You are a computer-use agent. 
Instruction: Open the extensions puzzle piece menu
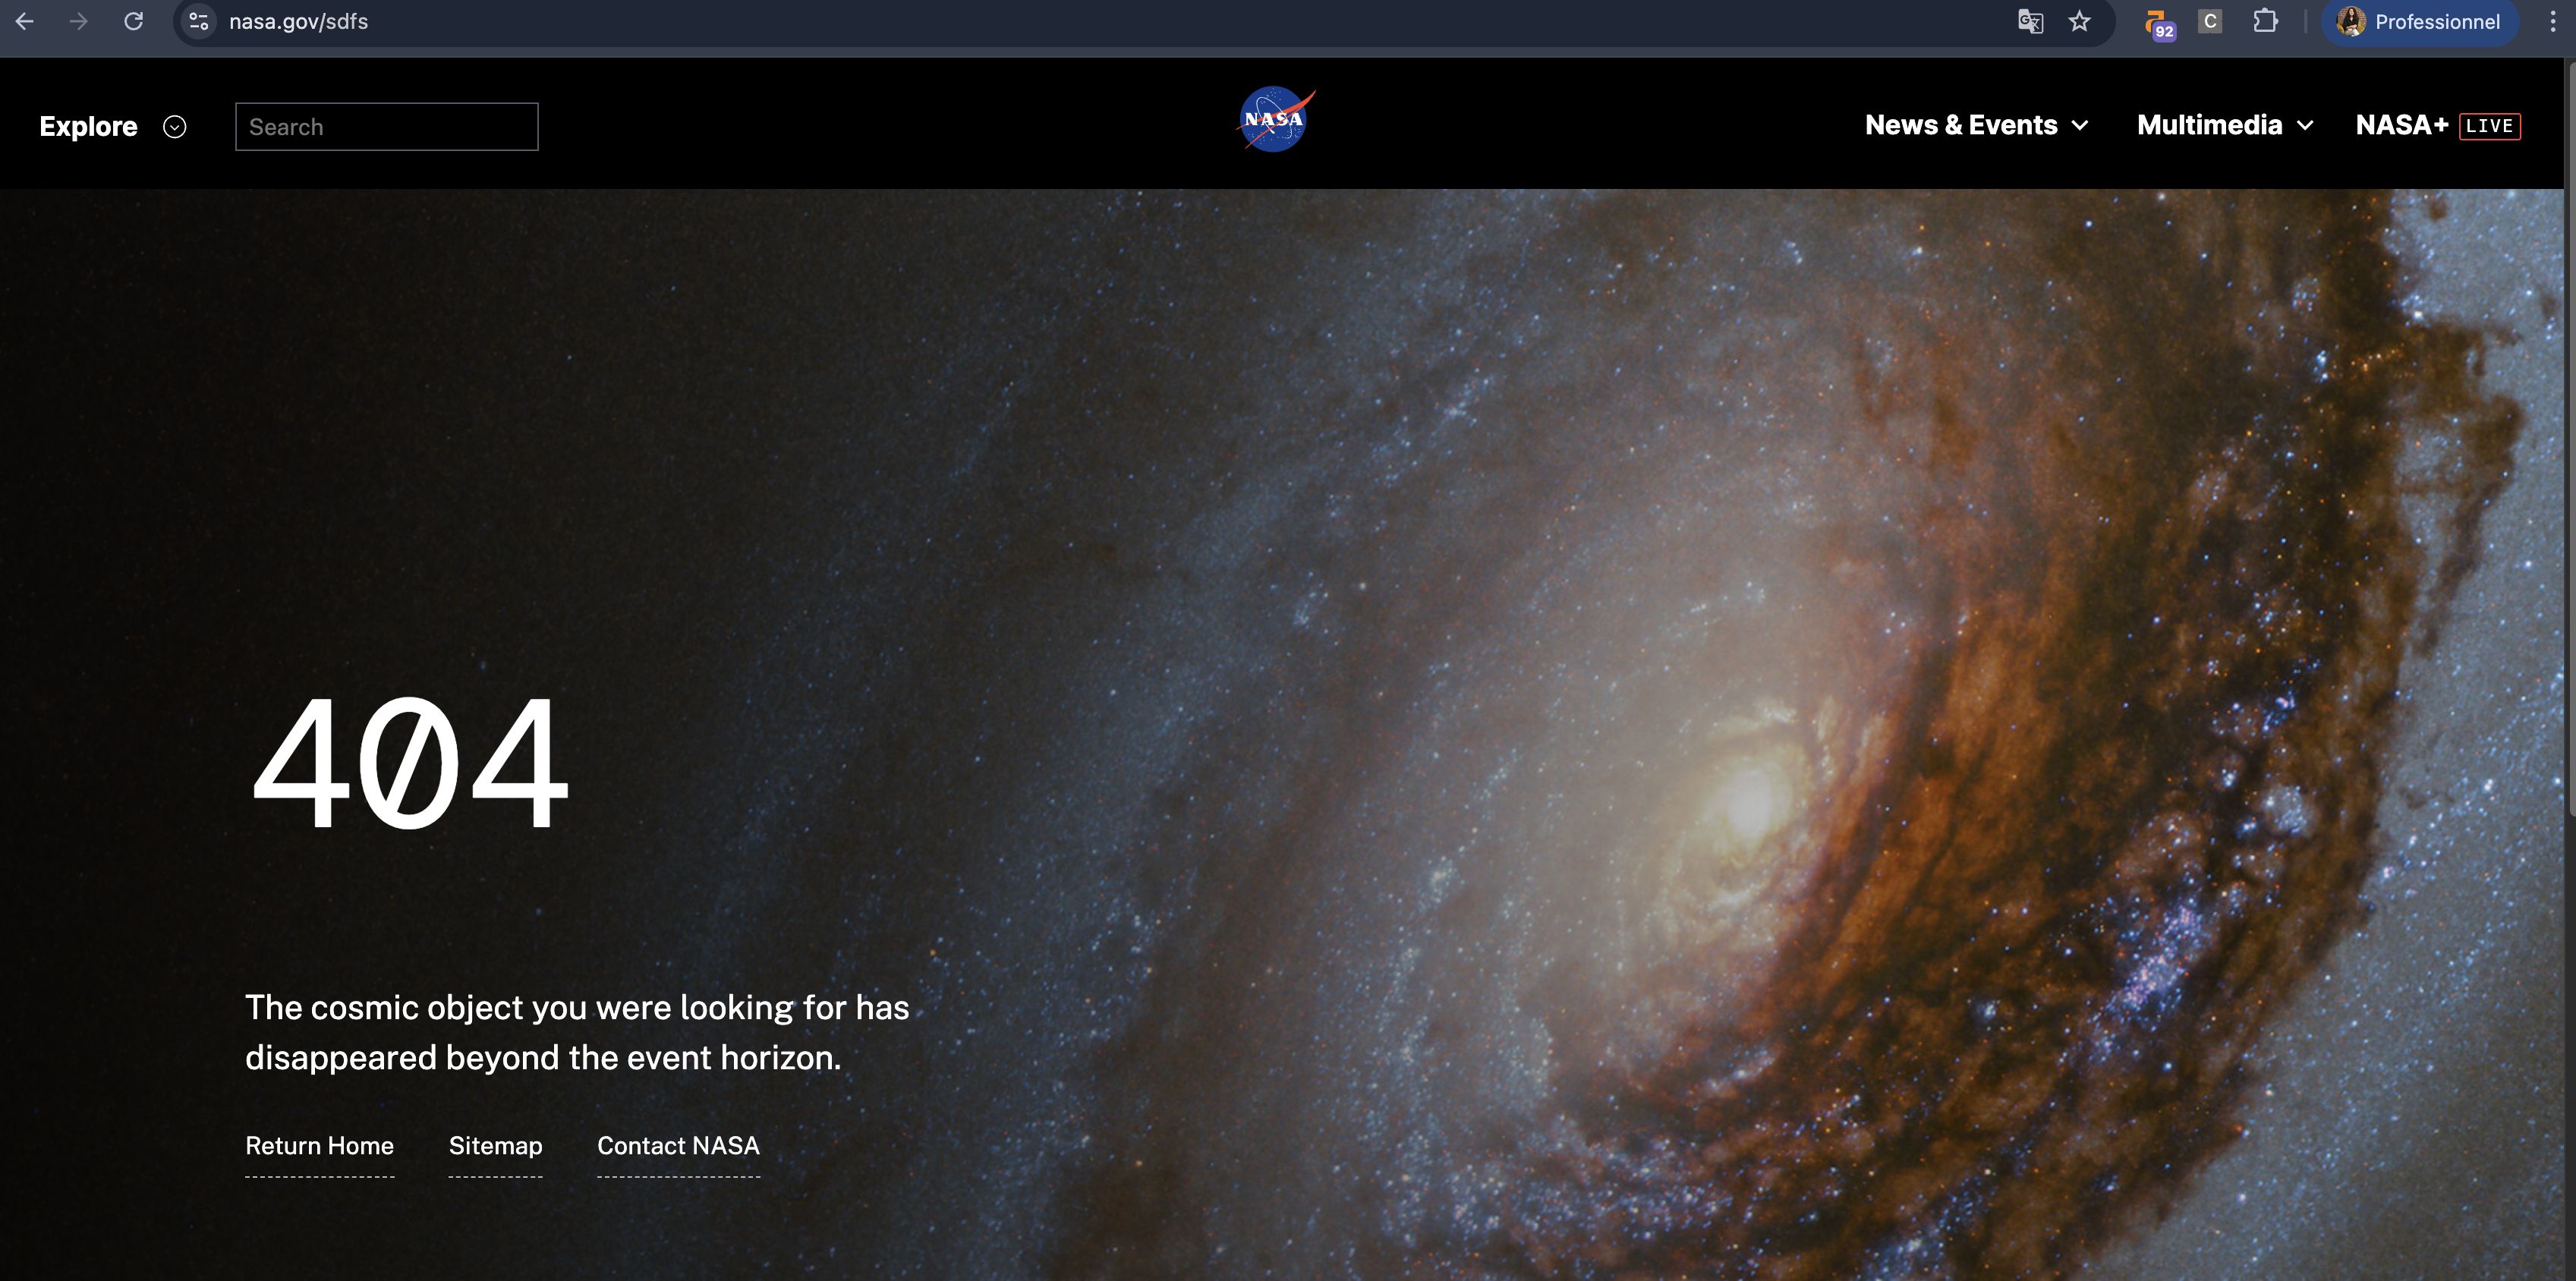click(2265, 21)
